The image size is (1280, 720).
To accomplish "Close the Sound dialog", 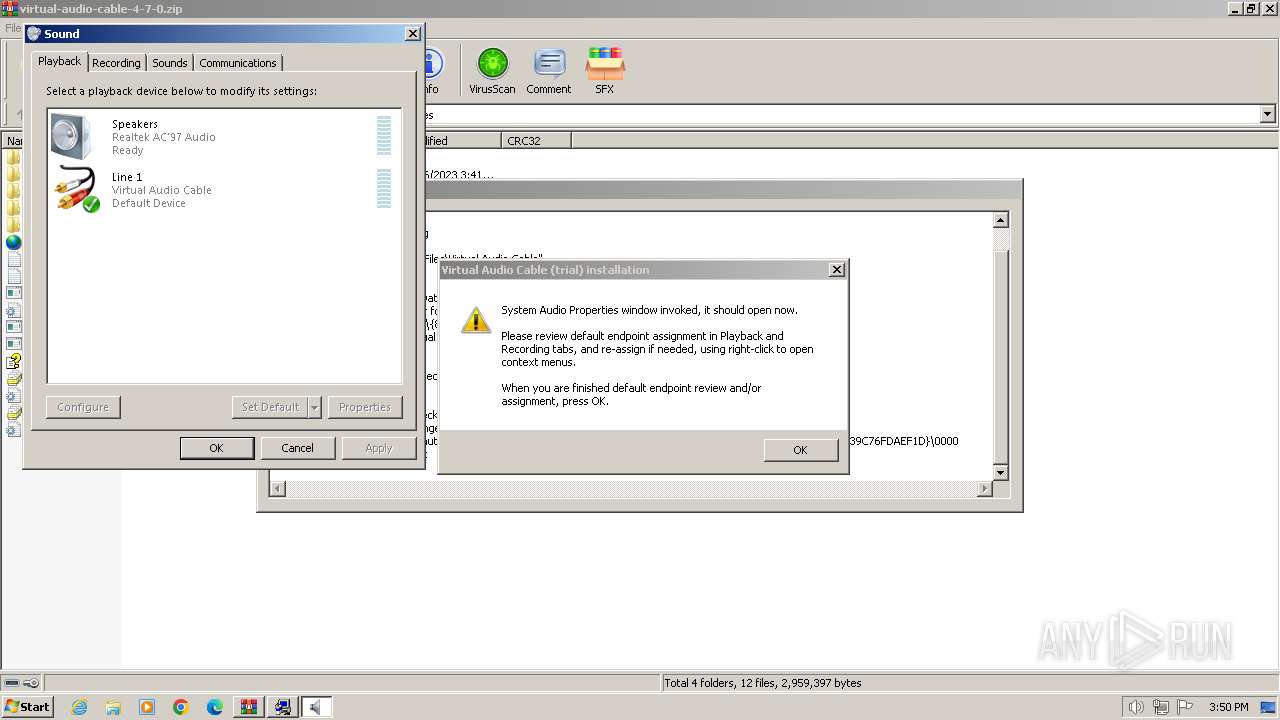I will (412, 34).
